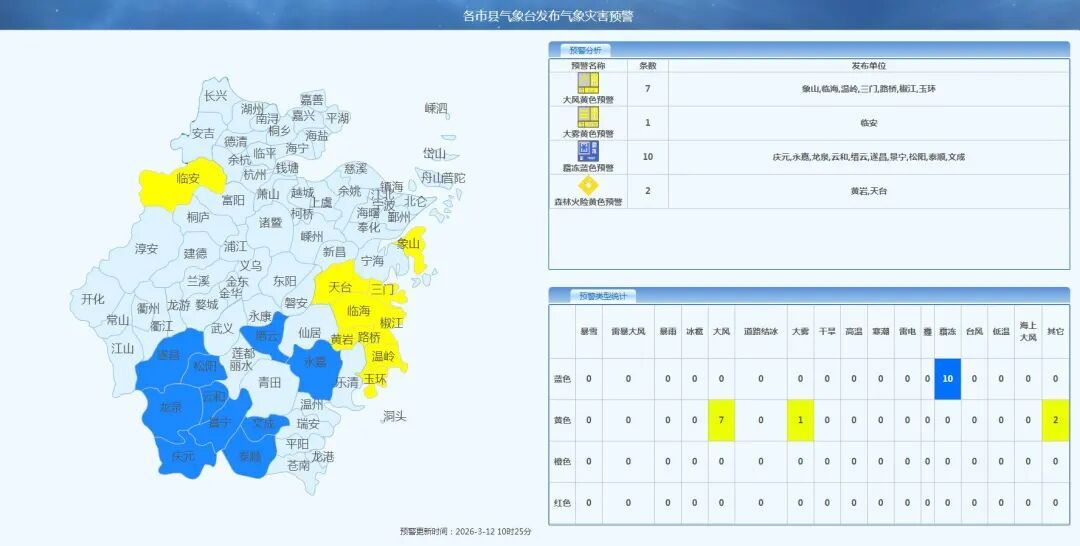Click the 霜冻蓝色预警 warning icon

click(x=588, y=151)
